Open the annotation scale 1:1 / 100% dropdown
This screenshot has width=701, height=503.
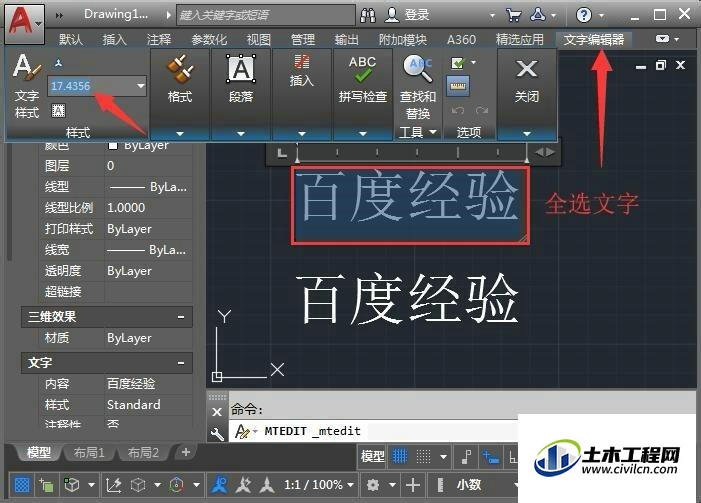point(319,485)
